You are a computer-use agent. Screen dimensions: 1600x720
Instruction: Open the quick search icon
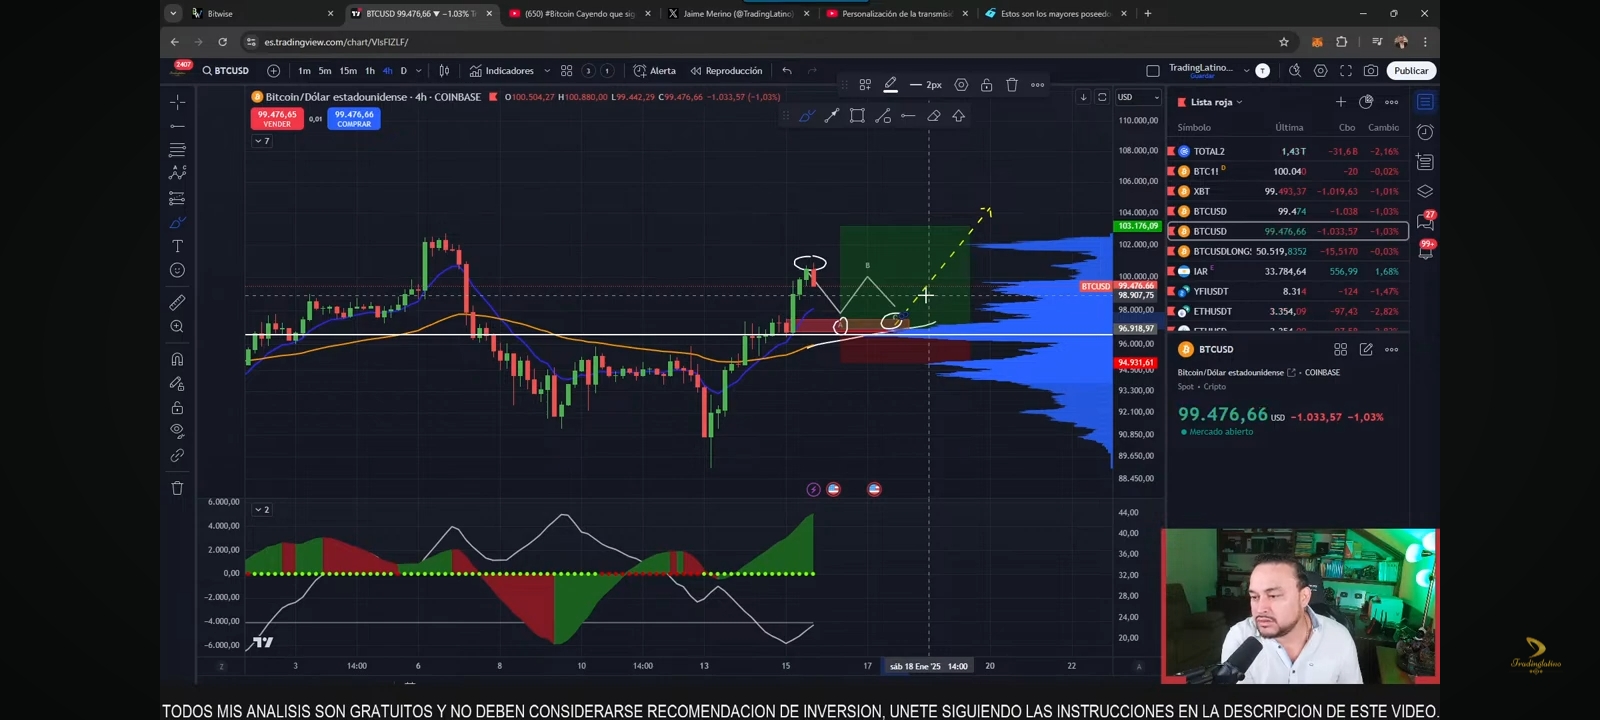click(1295, 71)
